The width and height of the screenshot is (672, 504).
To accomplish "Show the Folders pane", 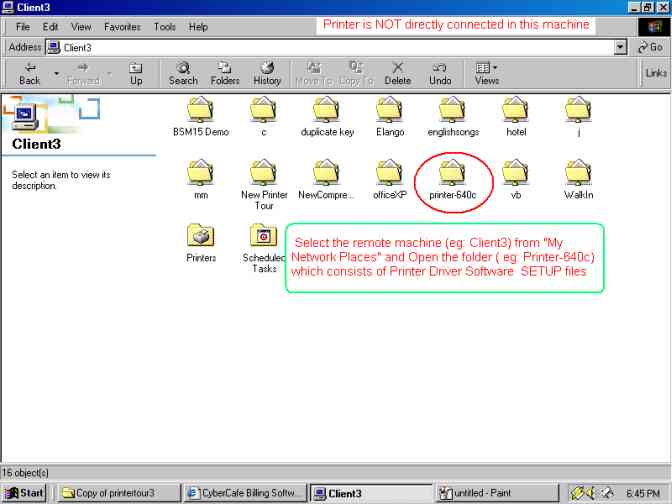I will [225, 73].
